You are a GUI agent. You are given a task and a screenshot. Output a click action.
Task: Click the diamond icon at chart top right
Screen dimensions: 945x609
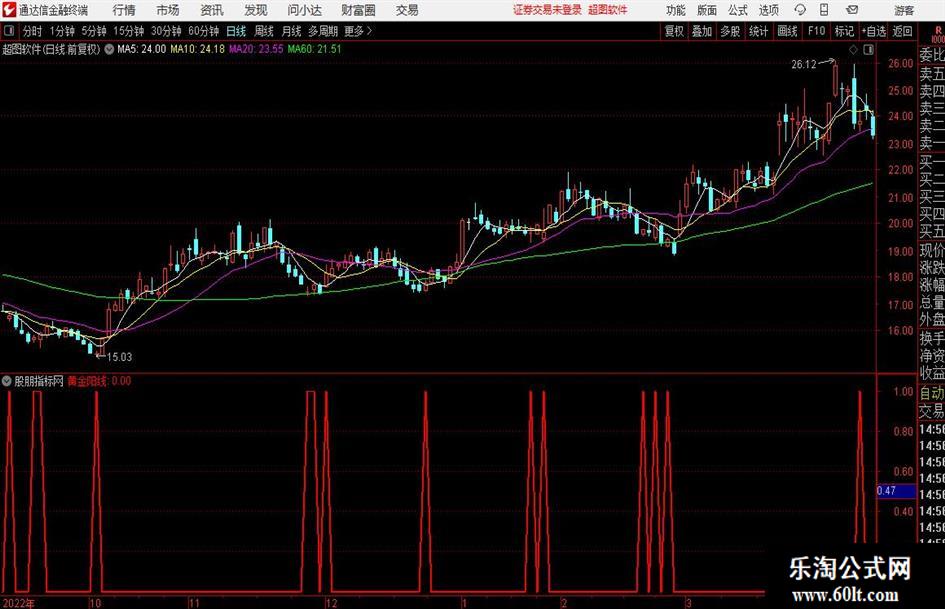coord(853,50)
